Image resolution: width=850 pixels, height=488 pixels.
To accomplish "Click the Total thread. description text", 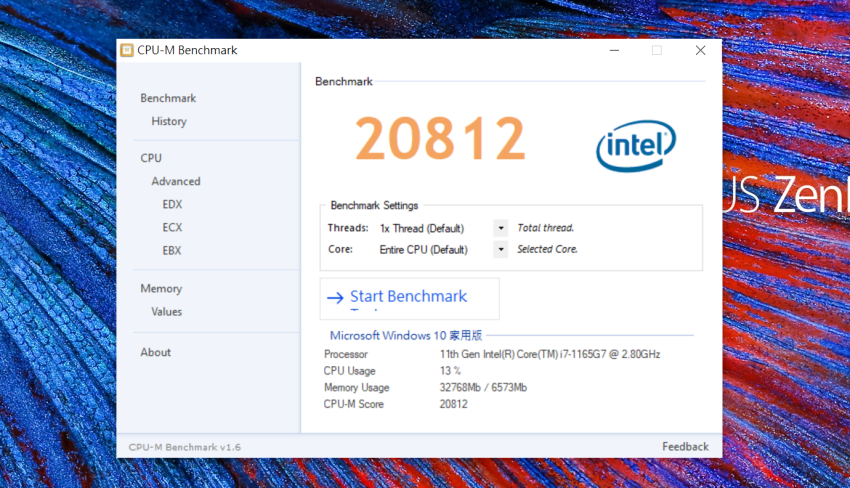I will point(545,228).
